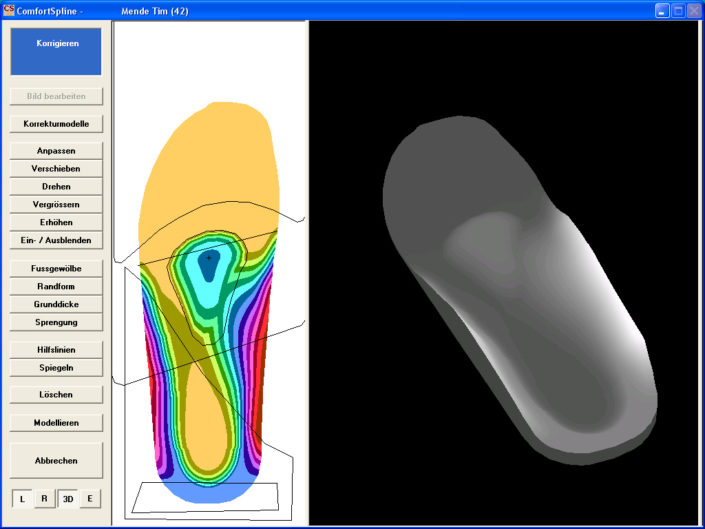The width and height of the screenshot is (705, 529).
Task: Choose the Verschieben option
Action: point(56,169)
